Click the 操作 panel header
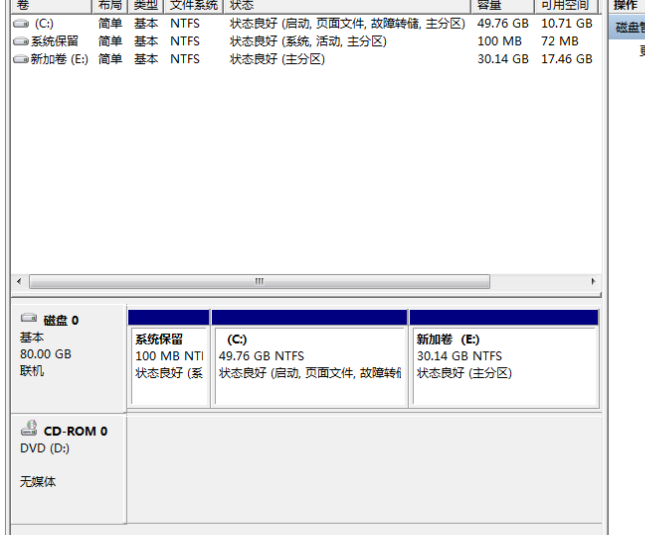 [626, 5]
